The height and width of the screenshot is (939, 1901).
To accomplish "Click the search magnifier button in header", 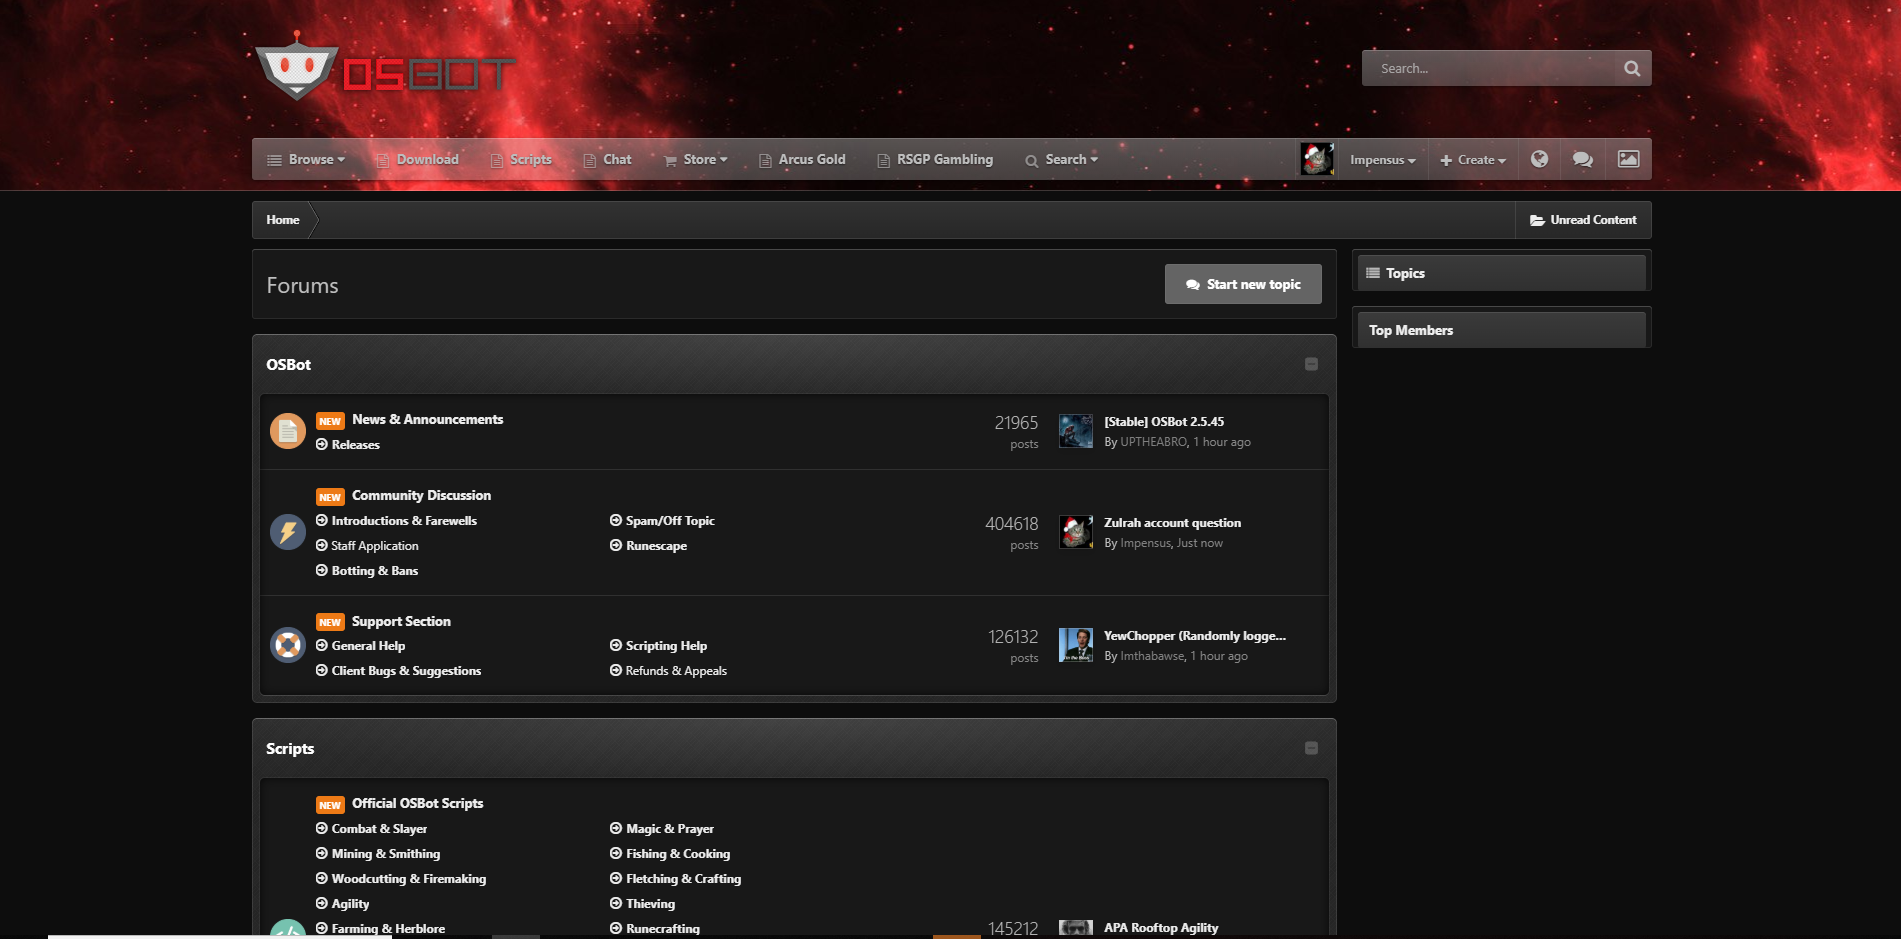I will 1632,68.
